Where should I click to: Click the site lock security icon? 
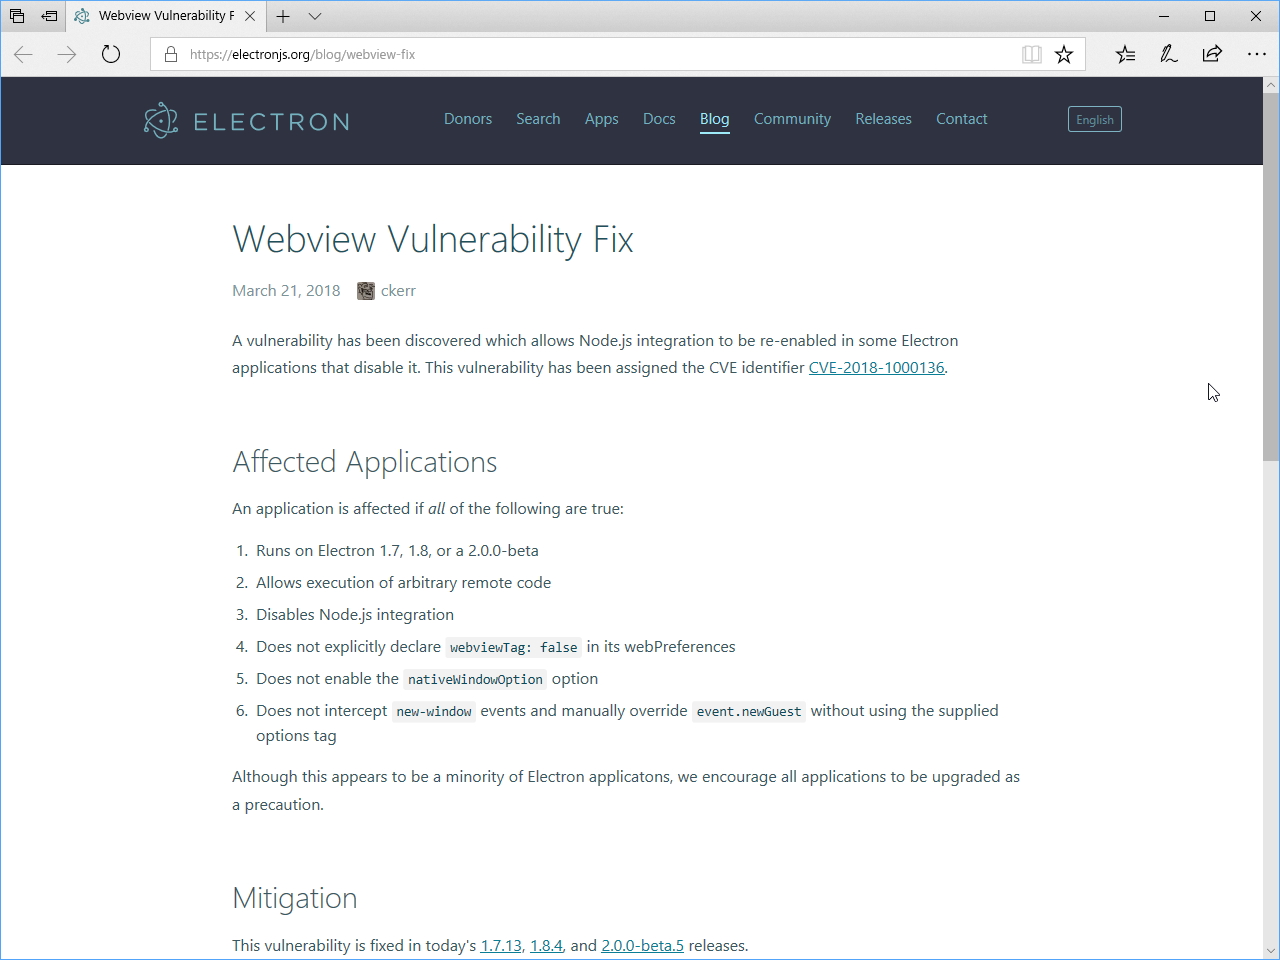click(171, 54)
